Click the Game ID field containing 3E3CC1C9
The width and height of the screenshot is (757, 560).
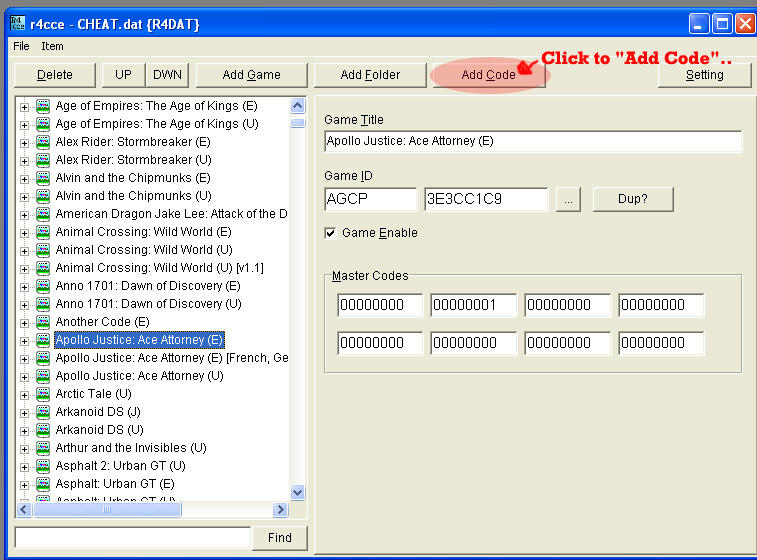tap(486, 199)
